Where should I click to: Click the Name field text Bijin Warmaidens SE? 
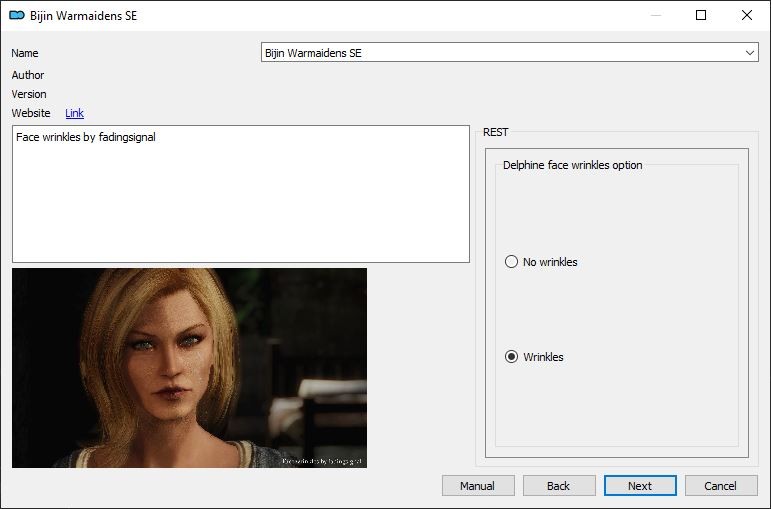(x=313, y=53)
